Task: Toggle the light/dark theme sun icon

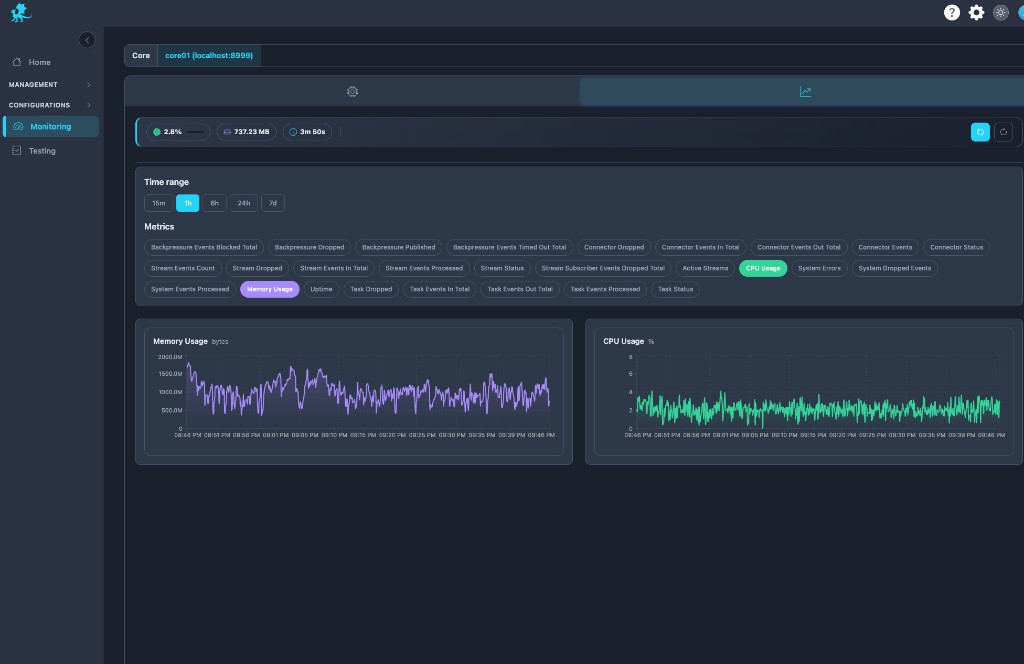Action: (x=1000, y=12)
